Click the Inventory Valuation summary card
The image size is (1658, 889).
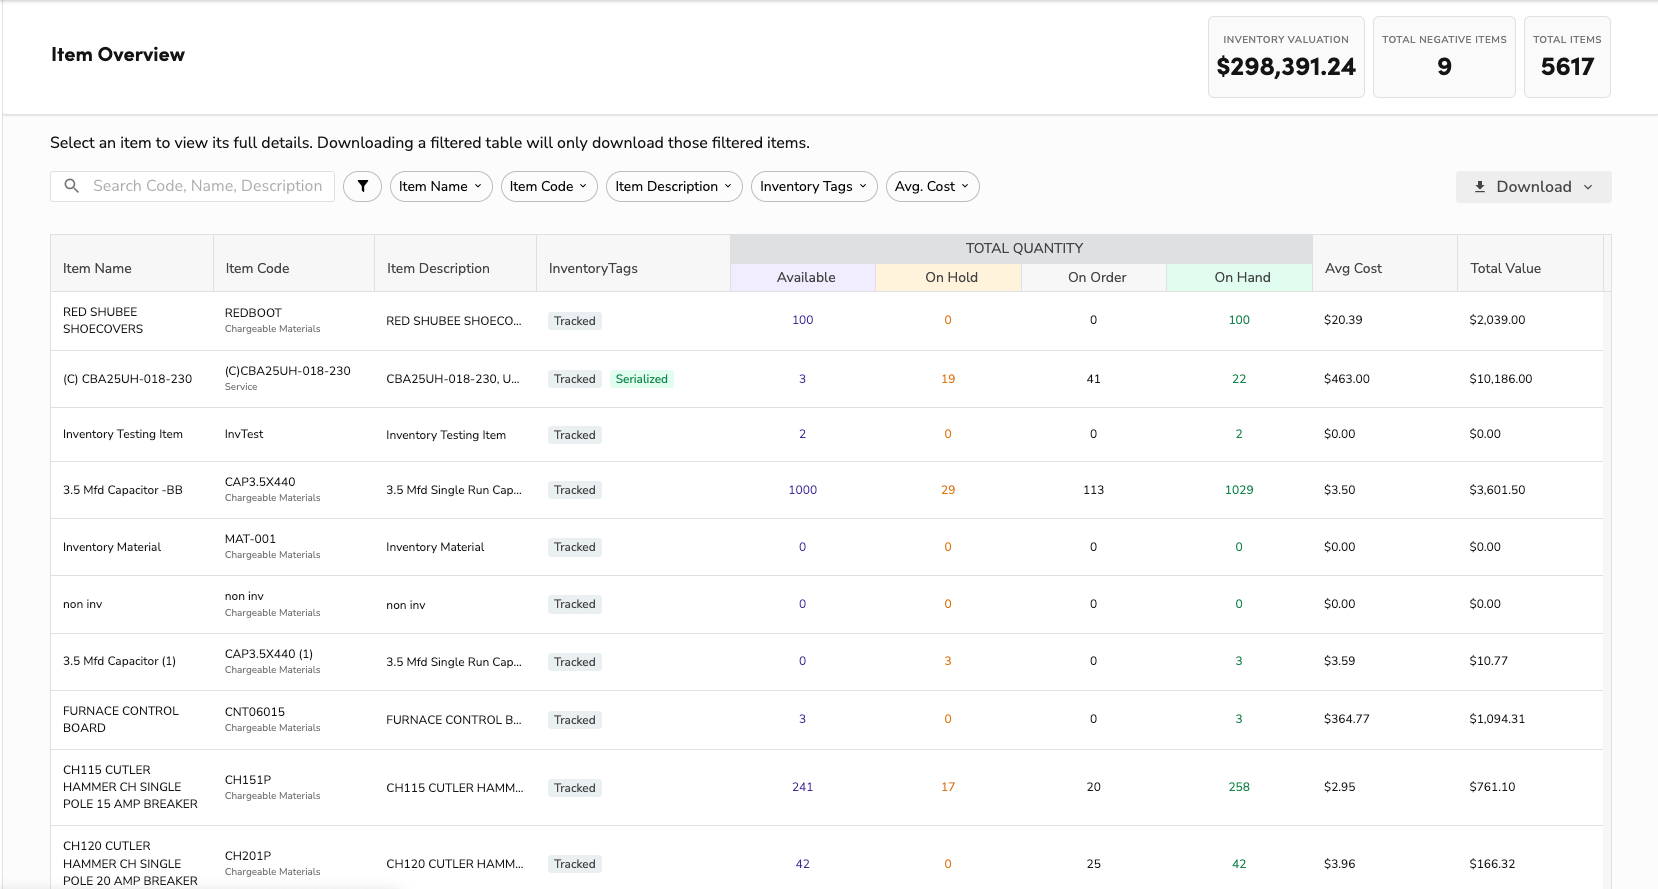[x=1285, y=57]
